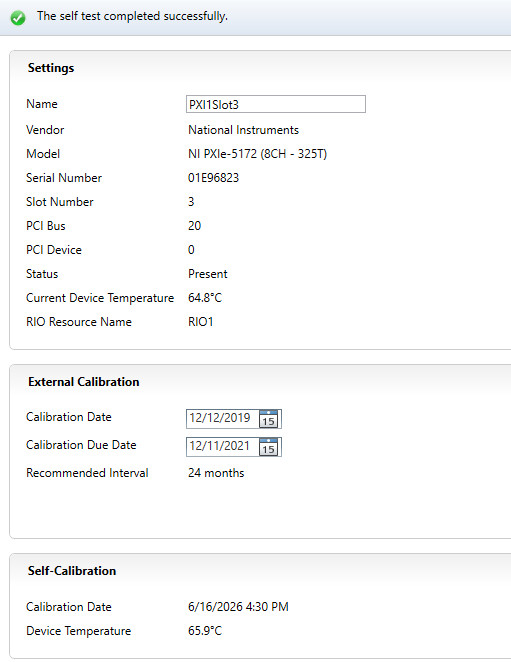Click the NI PXIe-5172 model value
511x662 pixels.
click(x=258, y=154)
